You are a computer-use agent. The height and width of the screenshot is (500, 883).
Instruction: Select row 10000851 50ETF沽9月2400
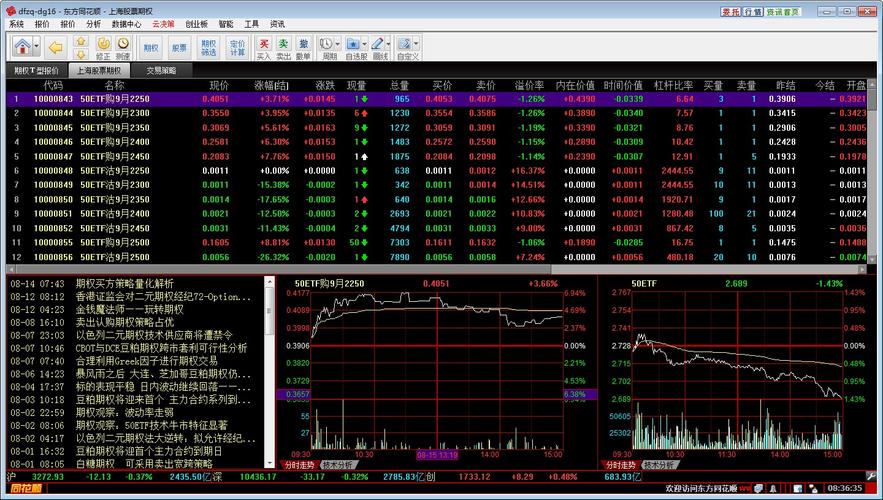coord(437,213)
